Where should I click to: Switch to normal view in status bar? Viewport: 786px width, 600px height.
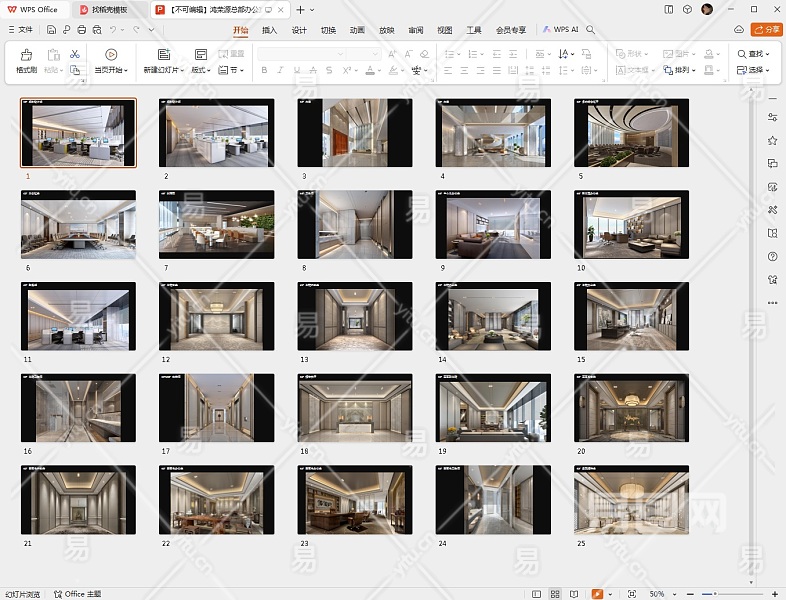[x=537, y=594]
